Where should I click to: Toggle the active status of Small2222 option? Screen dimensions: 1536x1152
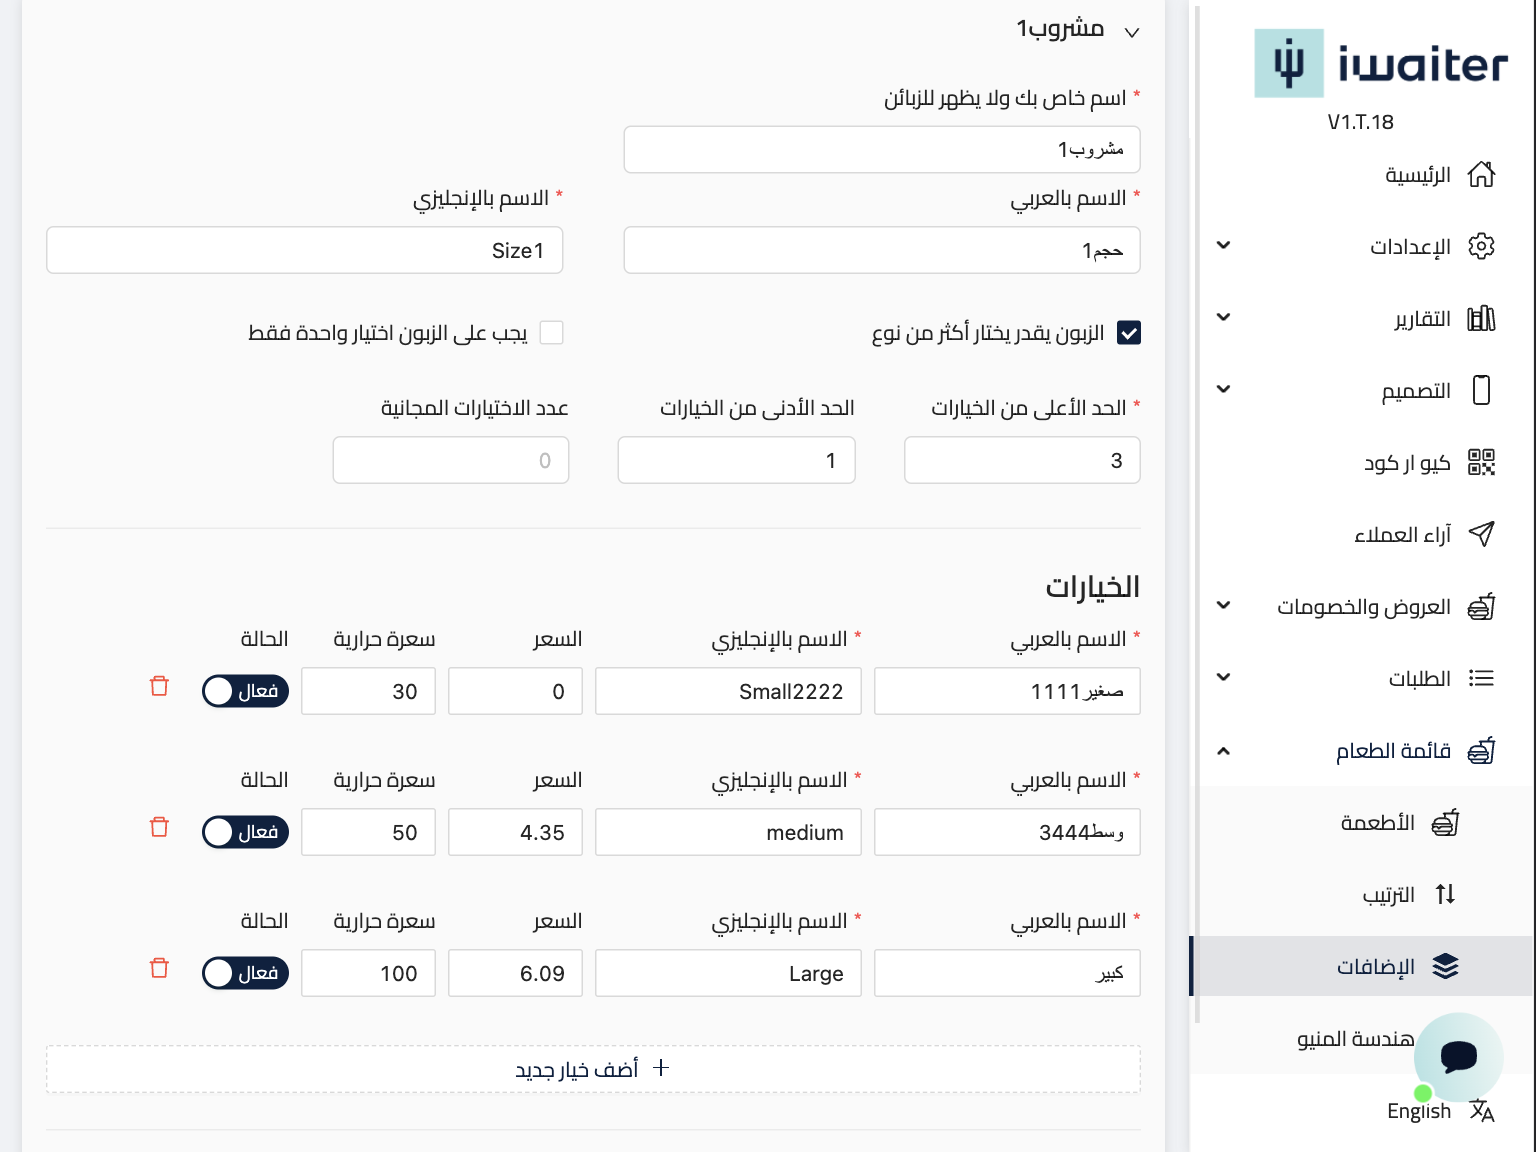click(x=245, y=691)
